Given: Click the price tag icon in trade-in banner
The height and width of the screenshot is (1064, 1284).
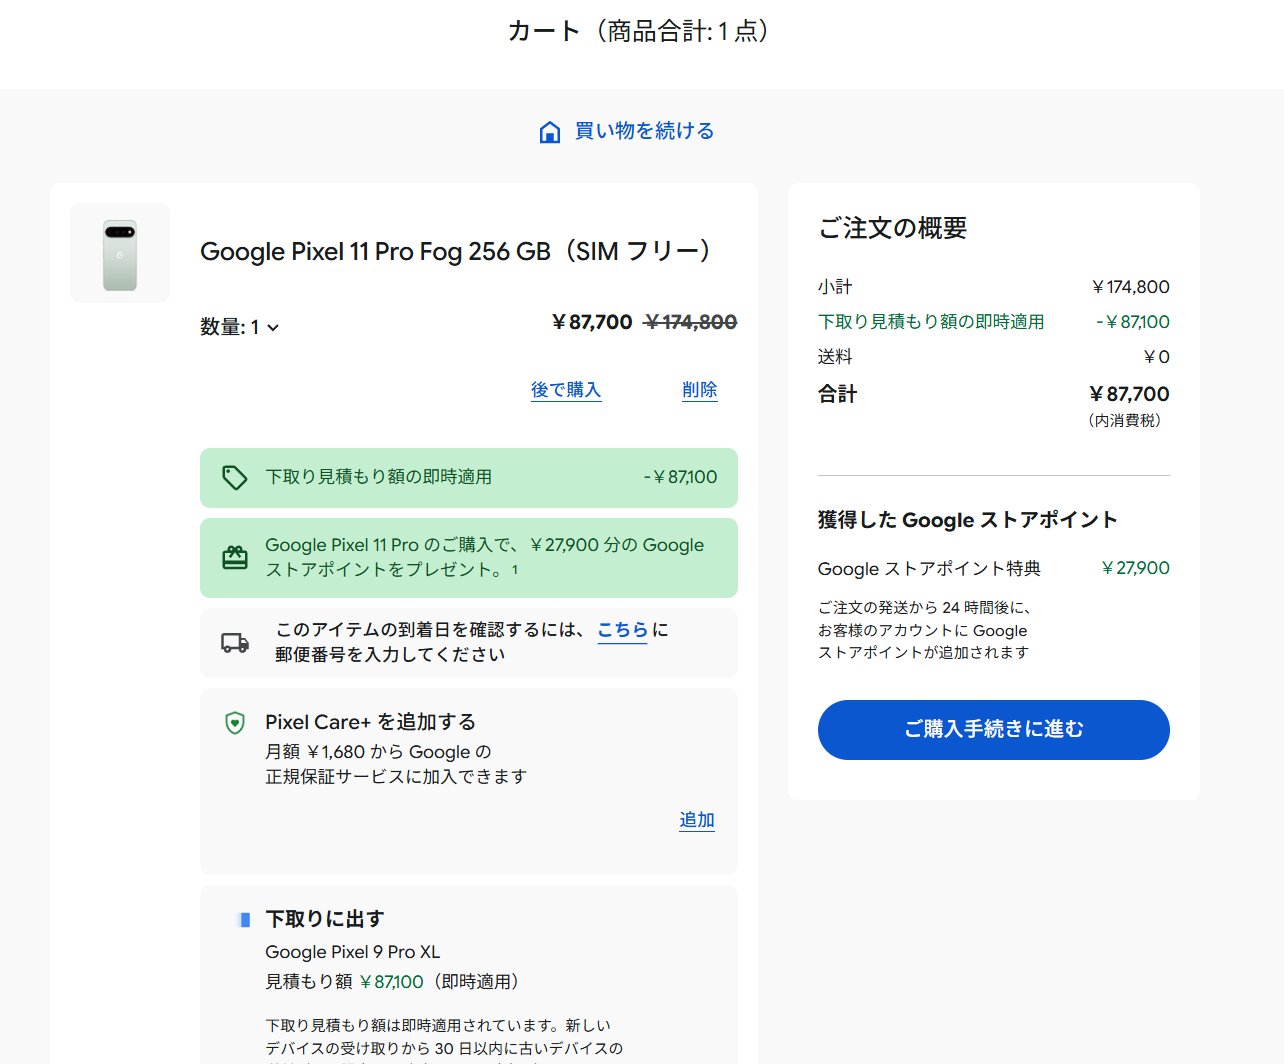Looking at the screenshot, I should point(235,478).
